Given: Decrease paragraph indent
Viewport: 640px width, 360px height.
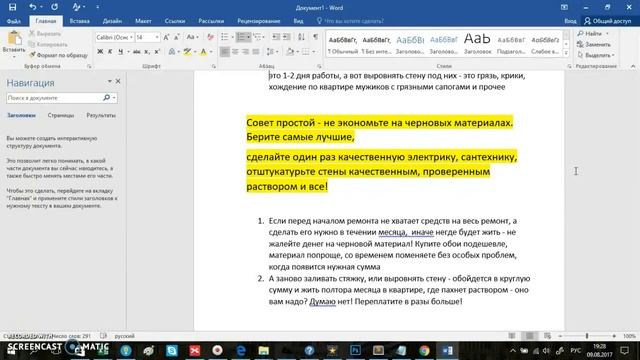Looking at the screenshot, I should (x=276, y=37).
